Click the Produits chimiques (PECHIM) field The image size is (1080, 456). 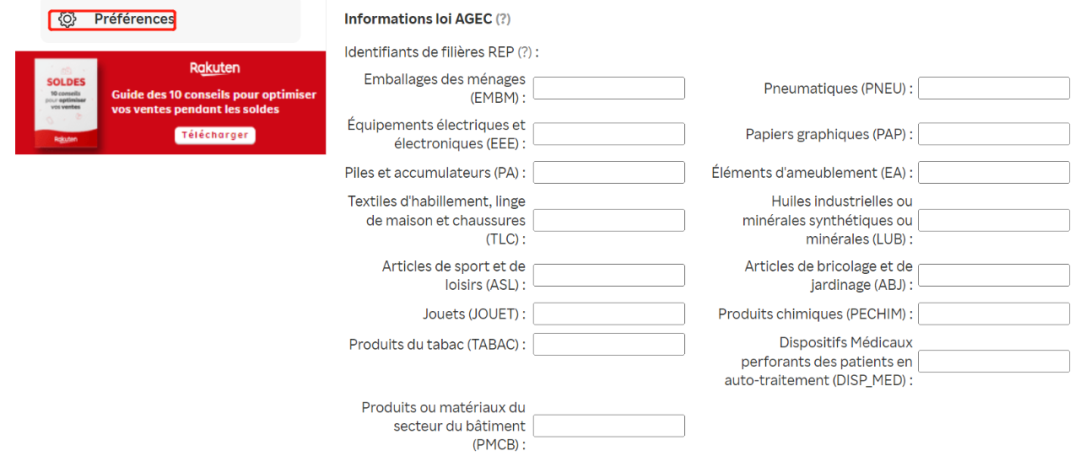click(x=993, y=314)
